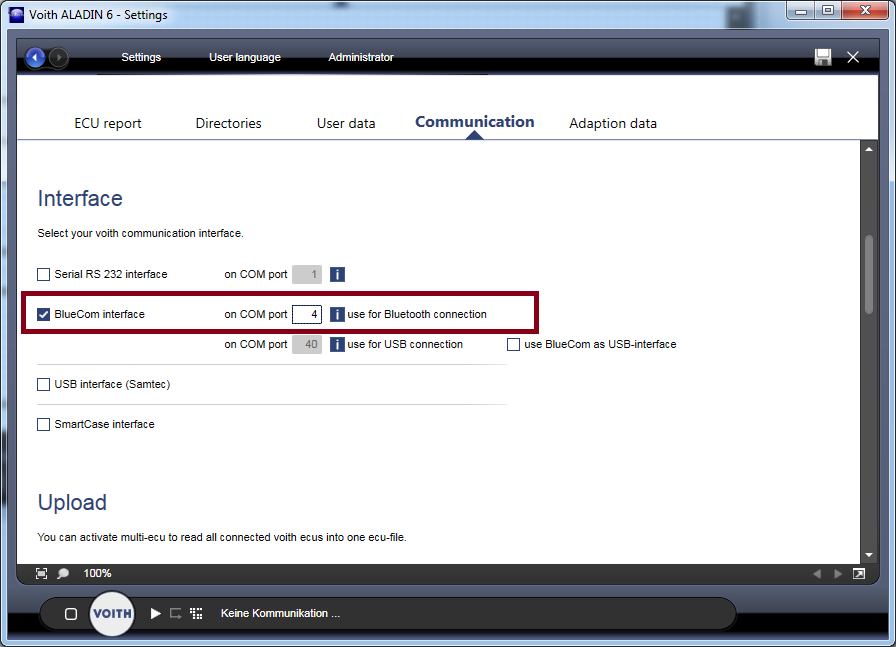Click the Serial RS 232 COM port field
896x647 pixels.
click(307, 274)
